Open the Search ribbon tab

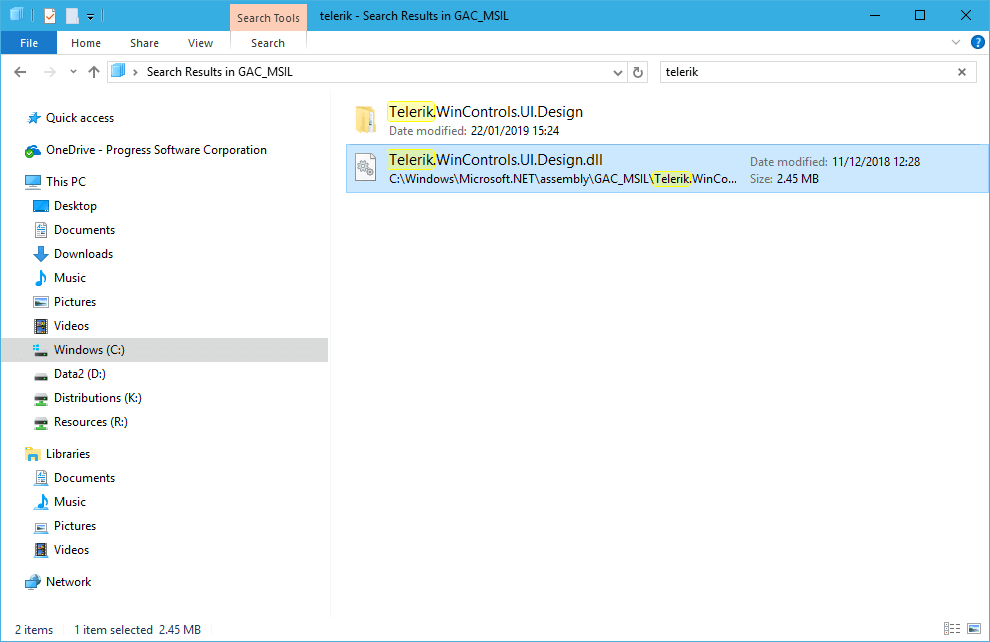pos(268,43)
